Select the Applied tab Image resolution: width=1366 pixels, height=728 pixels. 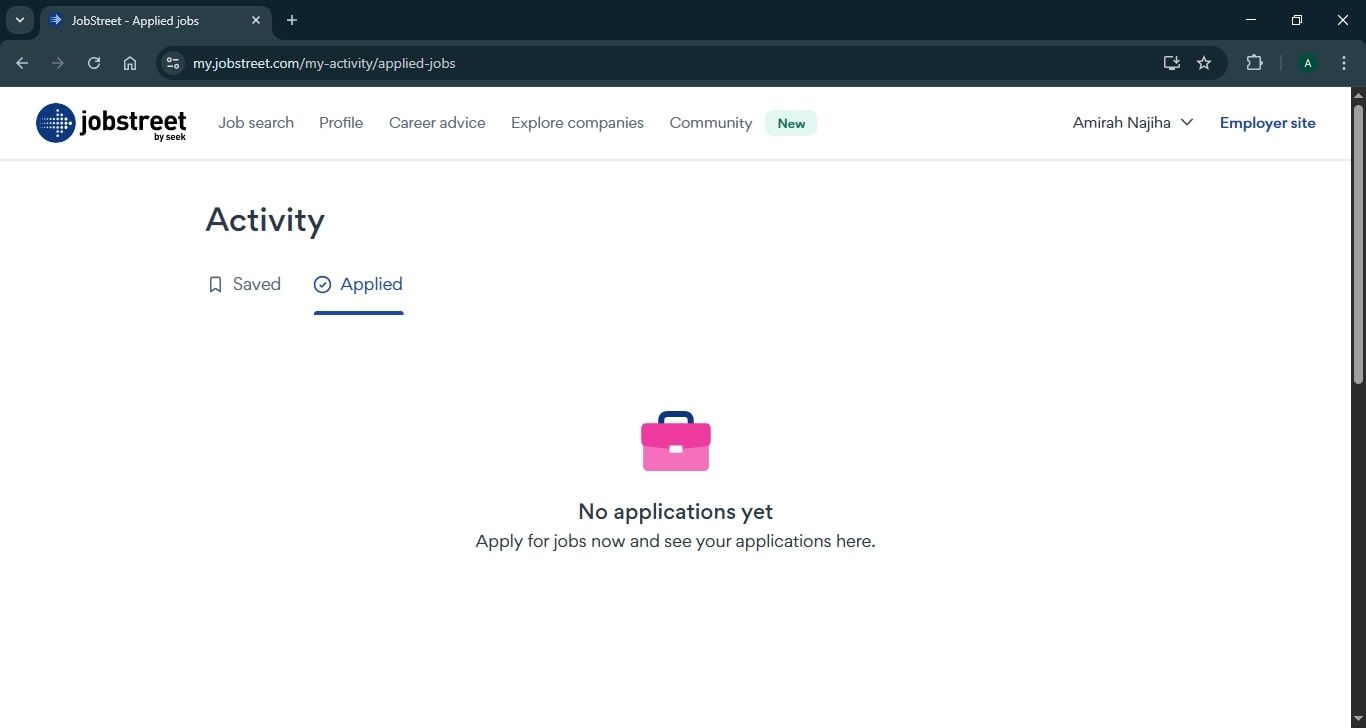coord(371,284)
